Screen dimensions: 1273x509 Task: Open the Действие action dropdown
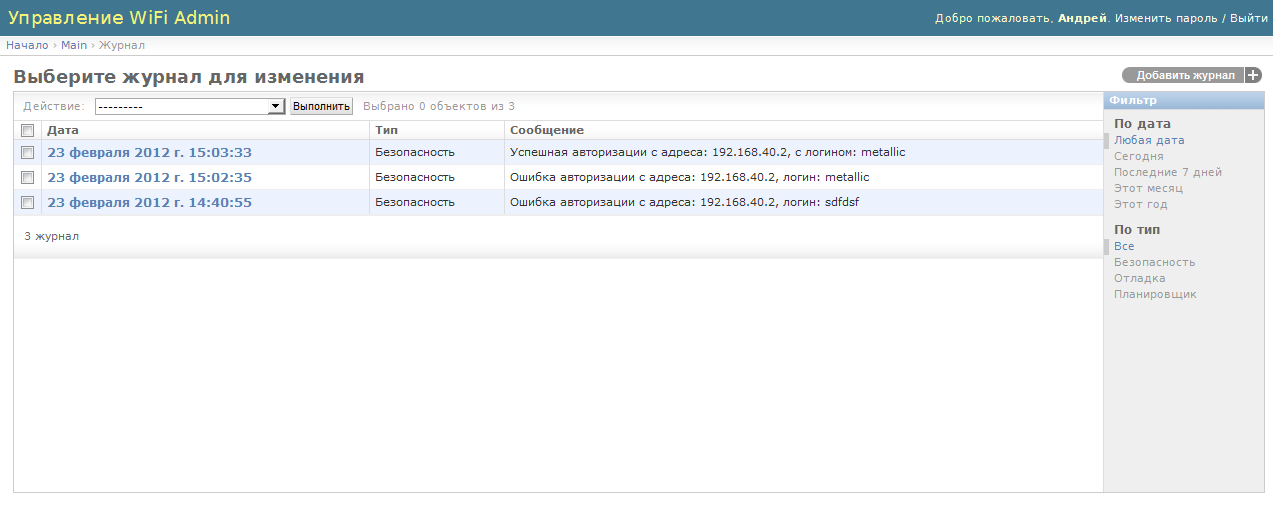click(190, 106)
